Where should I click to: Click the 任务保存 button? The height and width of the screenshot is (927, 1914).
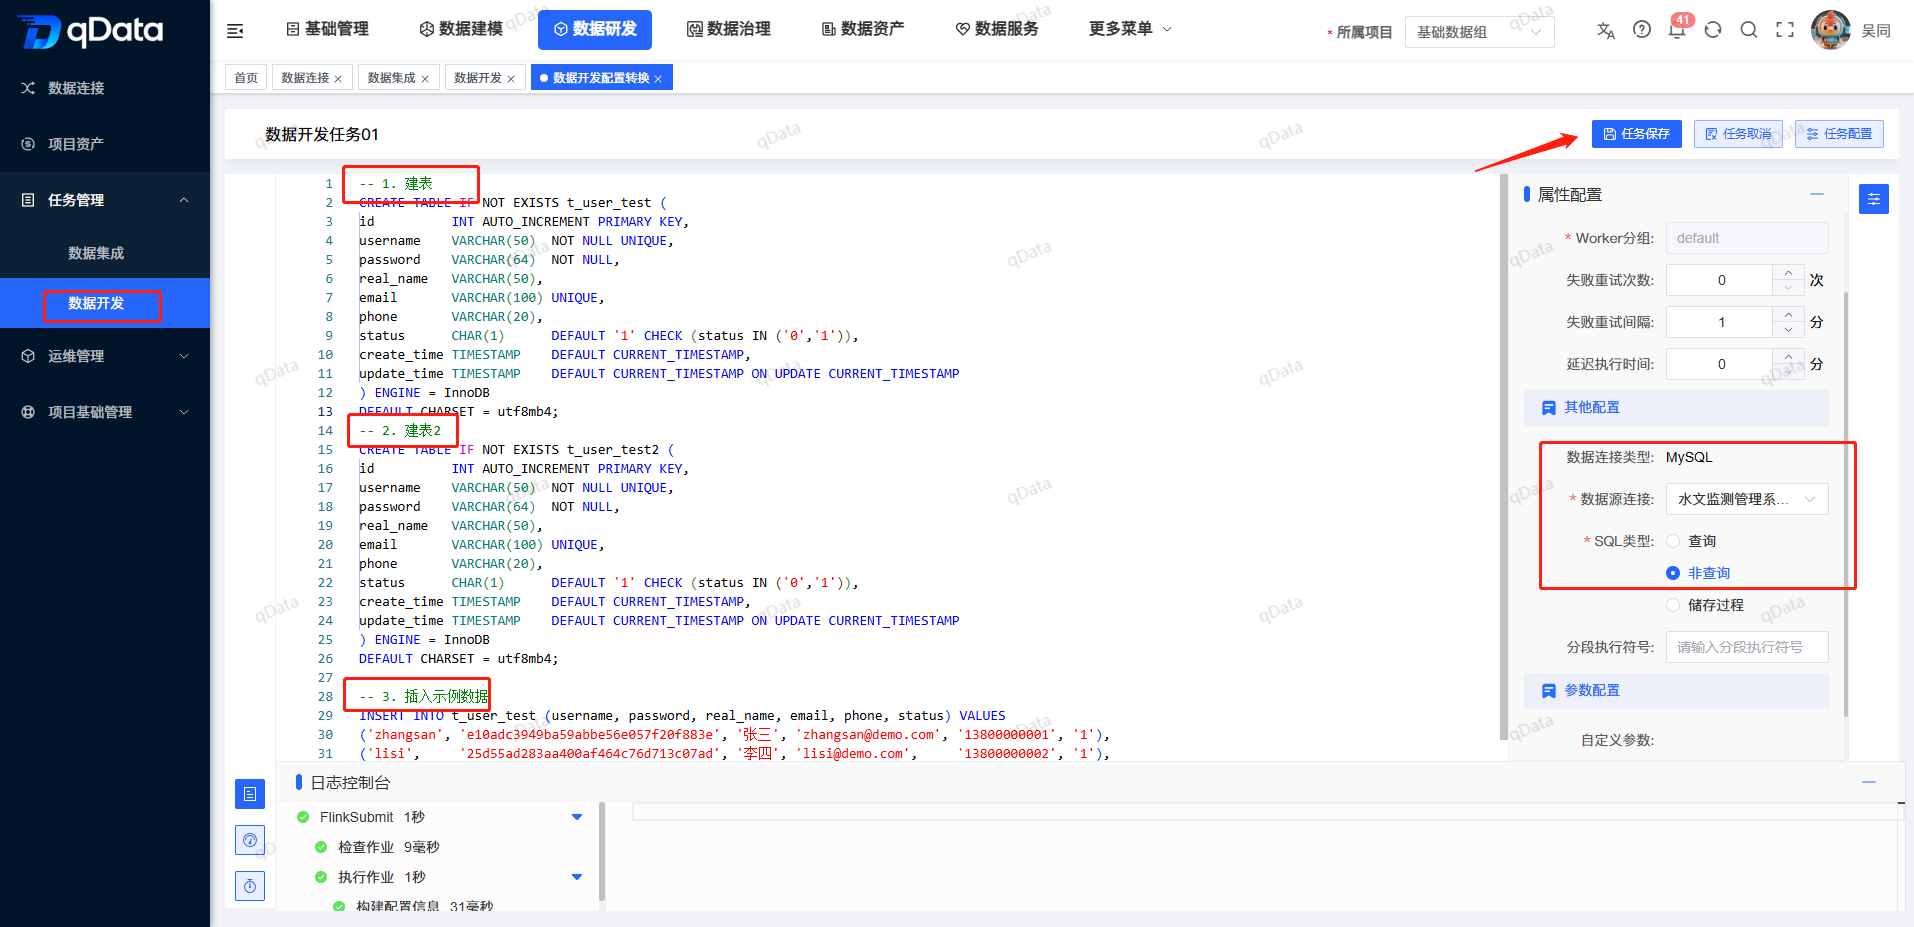tap(1637, 134)
